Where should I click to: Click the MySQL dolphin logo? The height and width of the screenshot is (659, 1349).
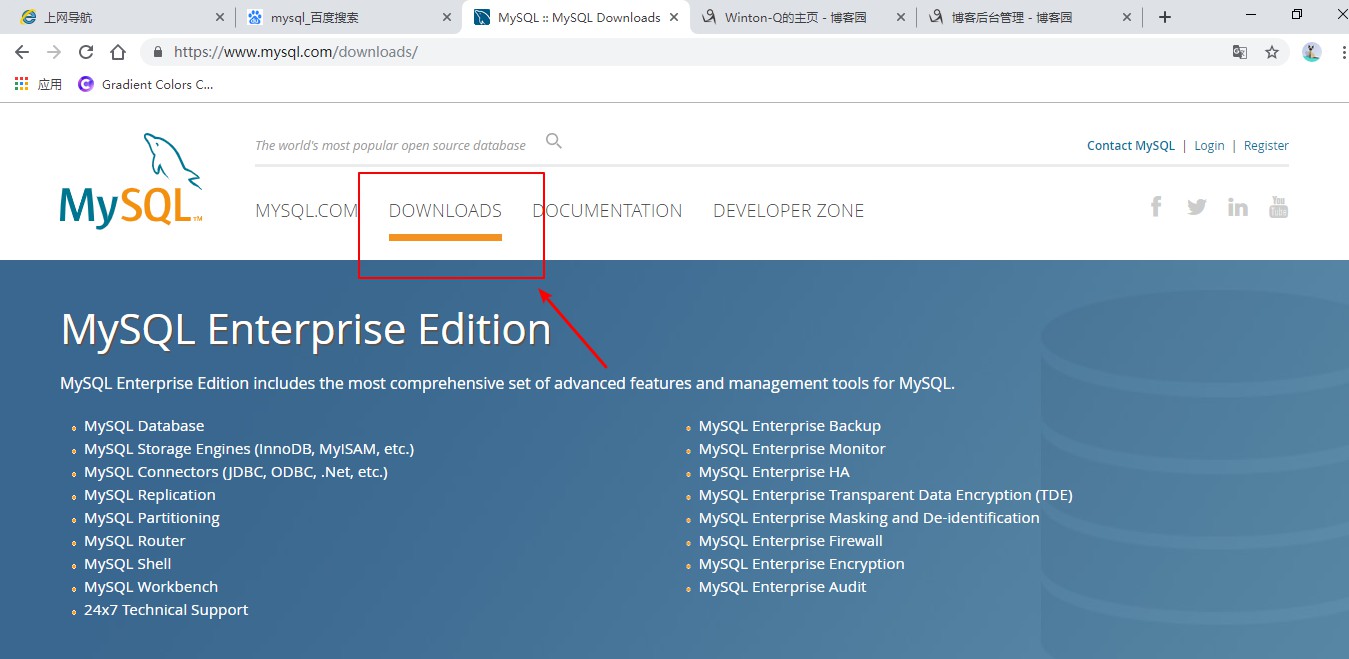130,178
